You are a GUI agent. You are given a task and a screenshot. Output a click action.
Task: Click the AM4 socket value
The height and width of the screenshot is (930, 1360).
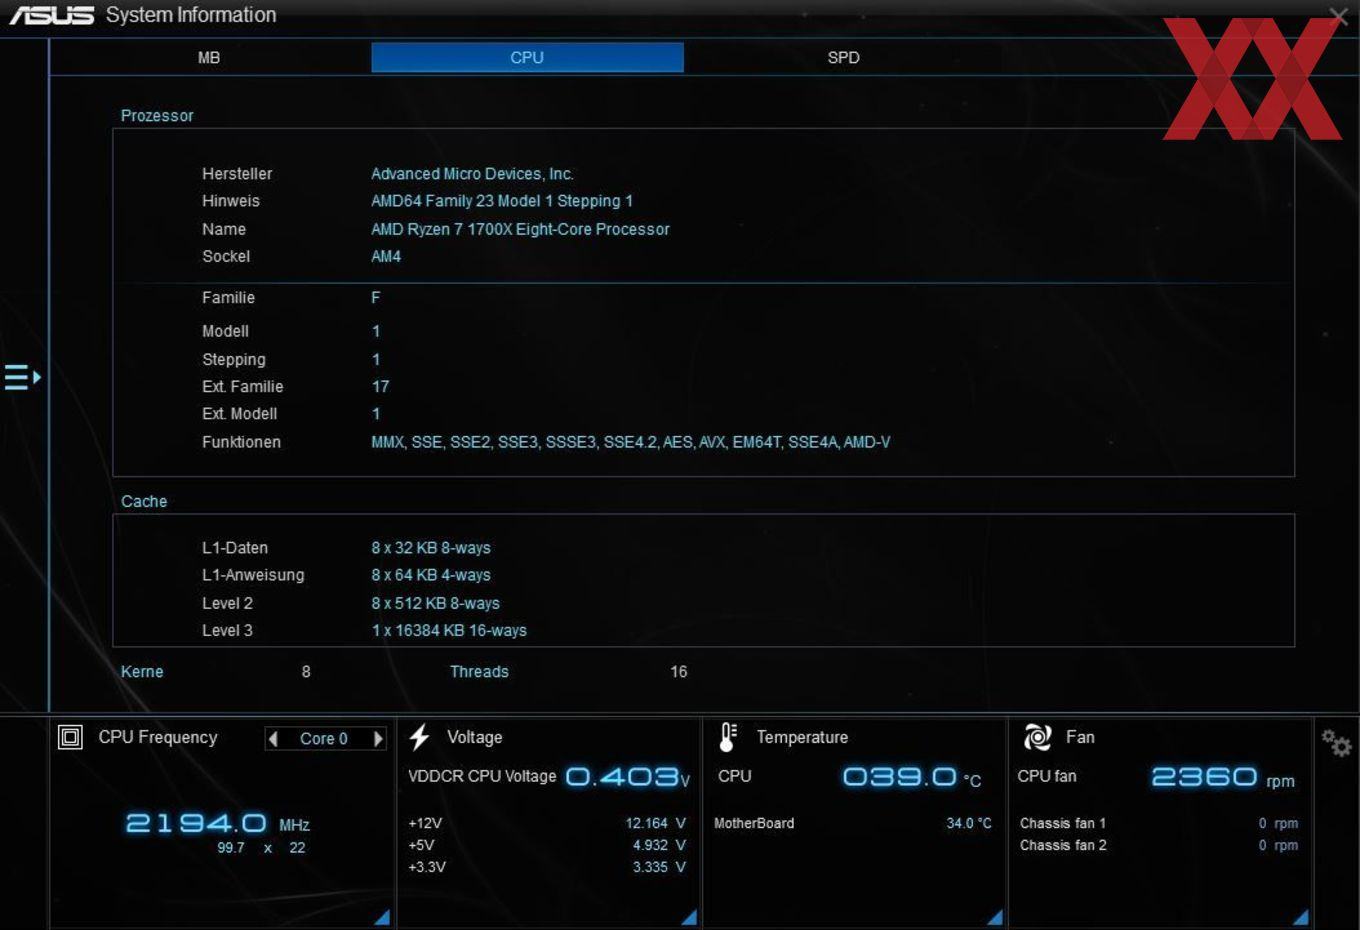pos(386,257)
